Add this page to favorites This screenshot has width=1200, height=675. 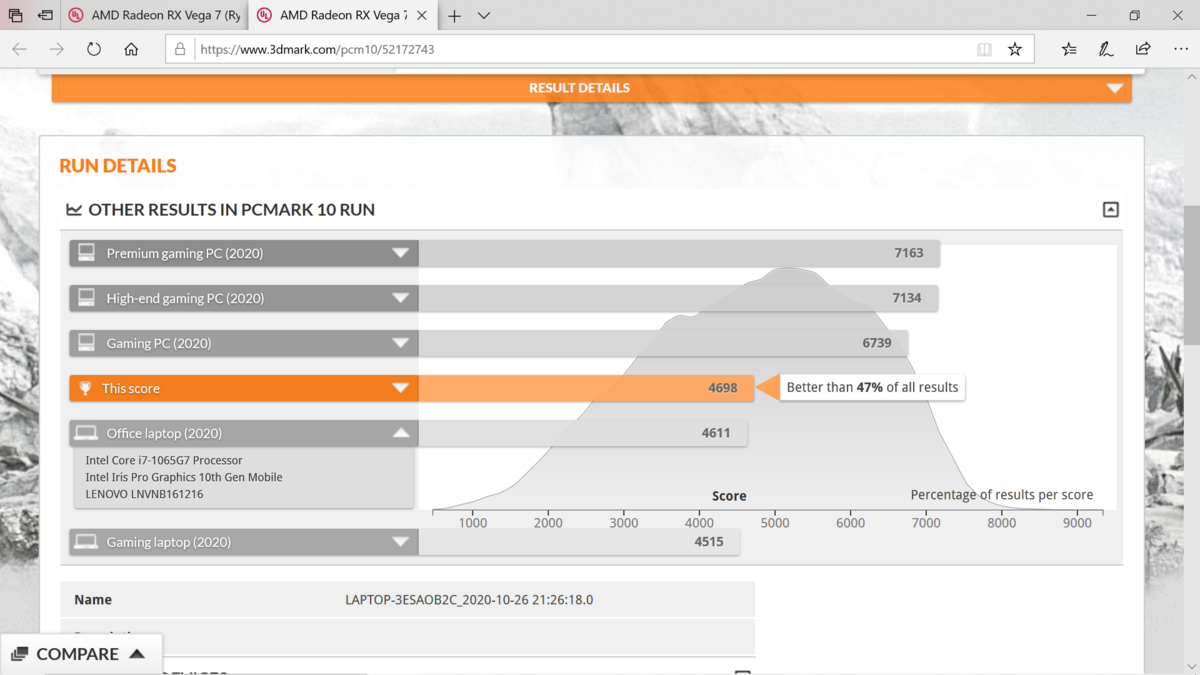pyautogui.click(x=1015, y=49)
